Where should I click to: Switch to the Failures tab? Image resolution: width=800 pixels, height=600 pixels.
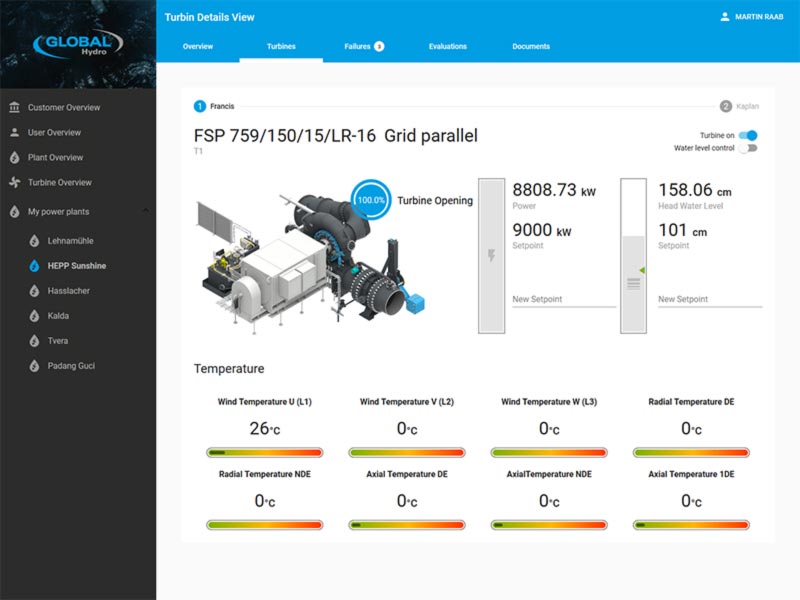(364, 46)
